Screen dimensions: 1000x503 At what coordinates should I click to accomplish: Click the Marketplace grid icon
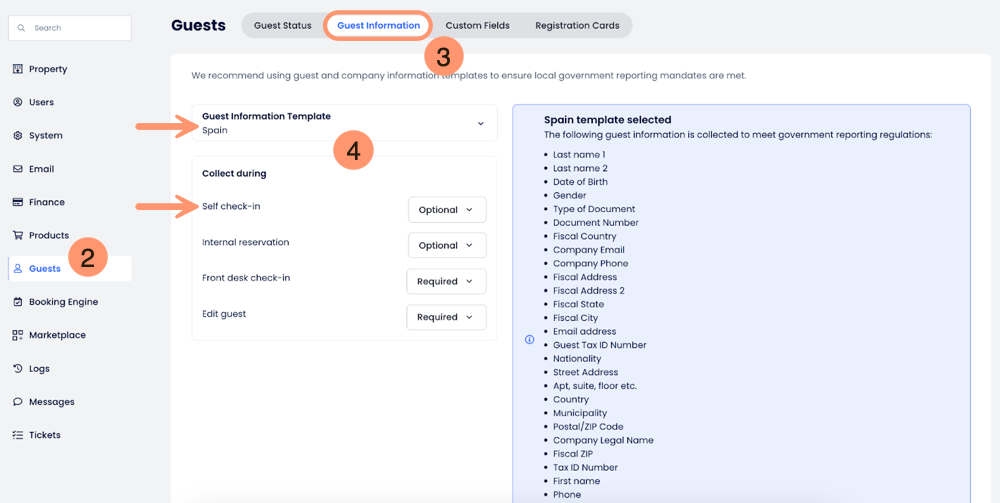[18, 335]
